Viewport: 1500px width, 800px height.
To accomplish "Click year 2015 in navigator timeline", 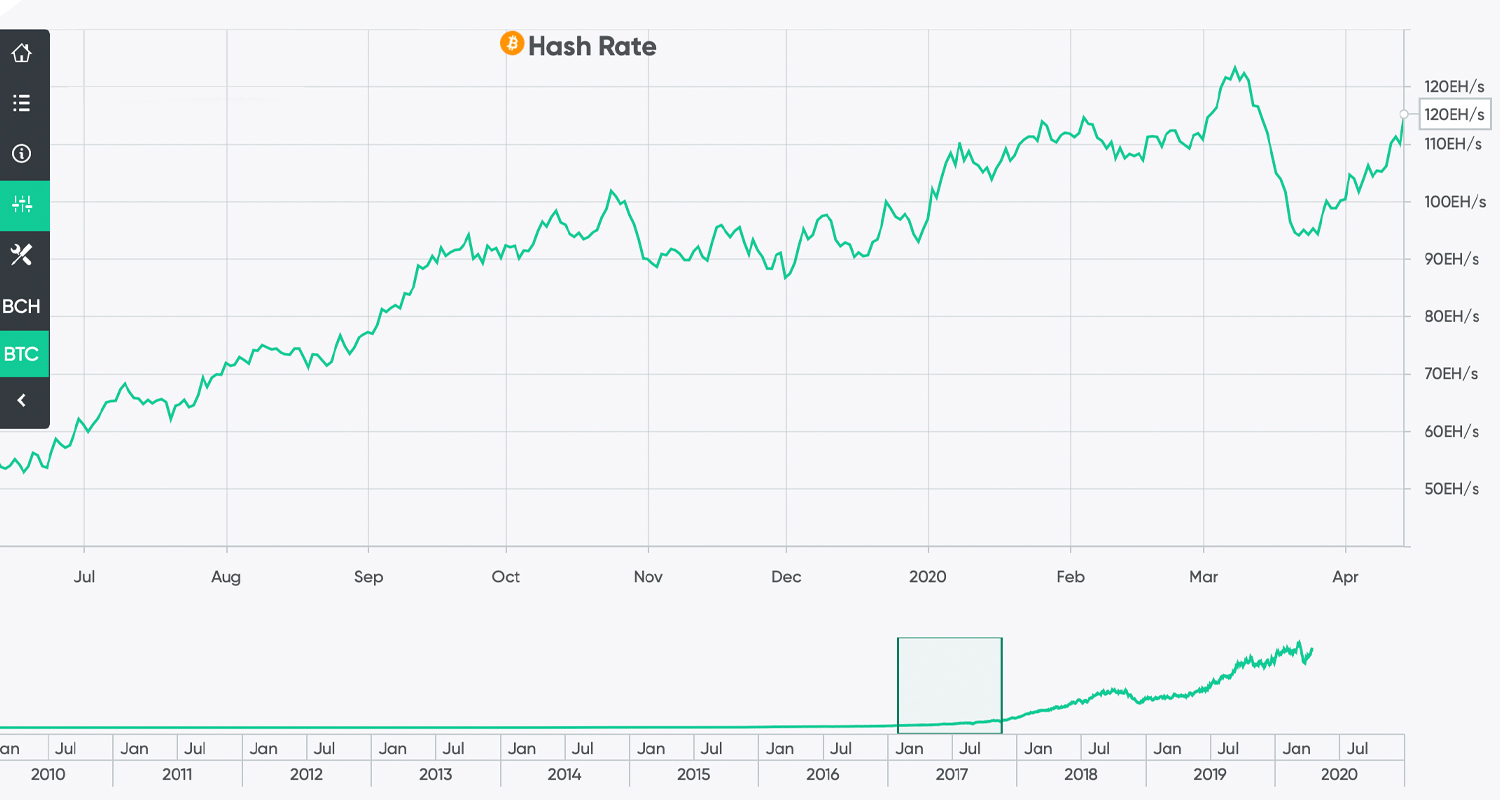I will coord(693,774).
